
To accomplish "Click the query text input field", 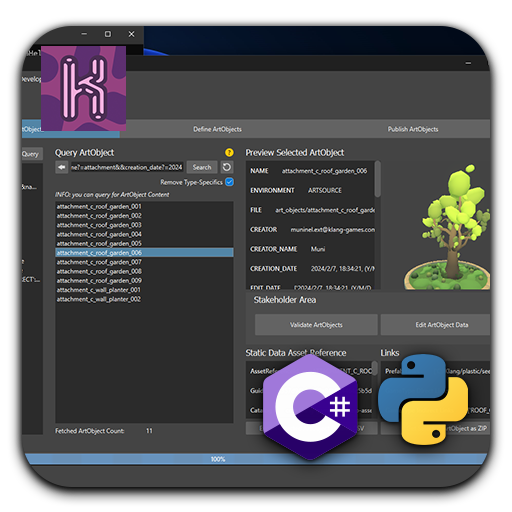I will click(127, 167).
